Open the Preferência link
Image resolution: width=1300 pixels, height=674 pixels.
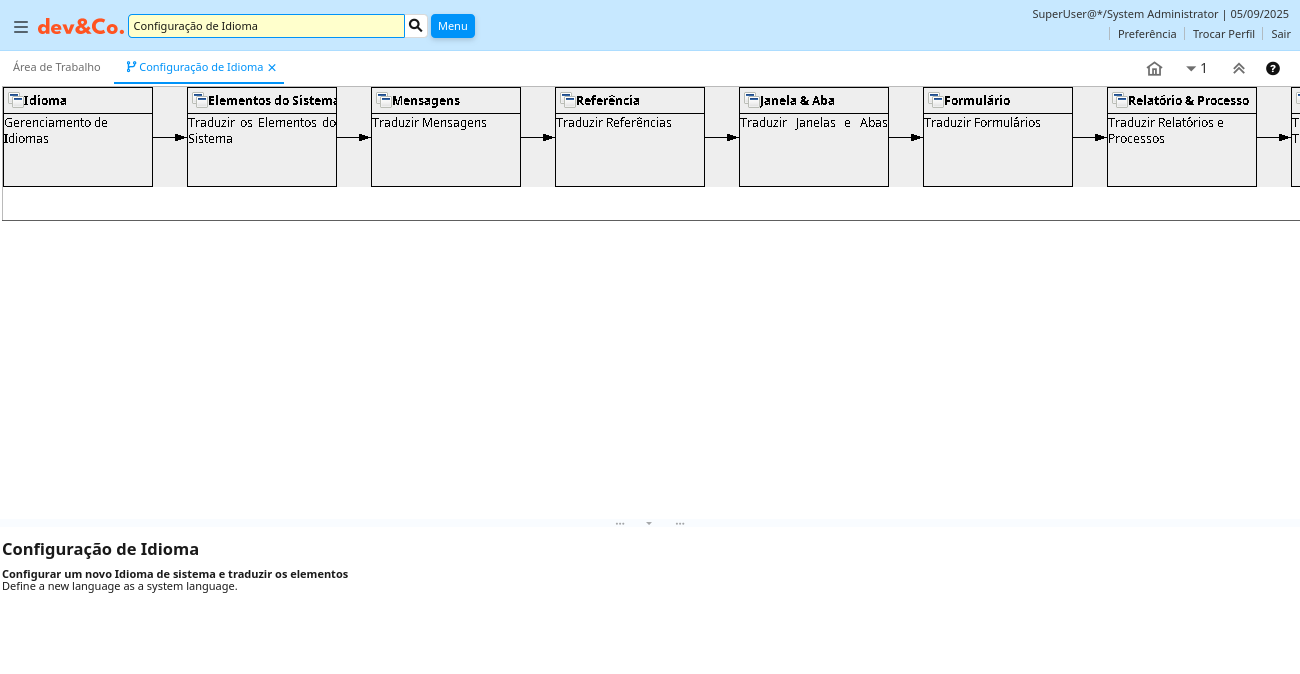[x=1147, y=33]
